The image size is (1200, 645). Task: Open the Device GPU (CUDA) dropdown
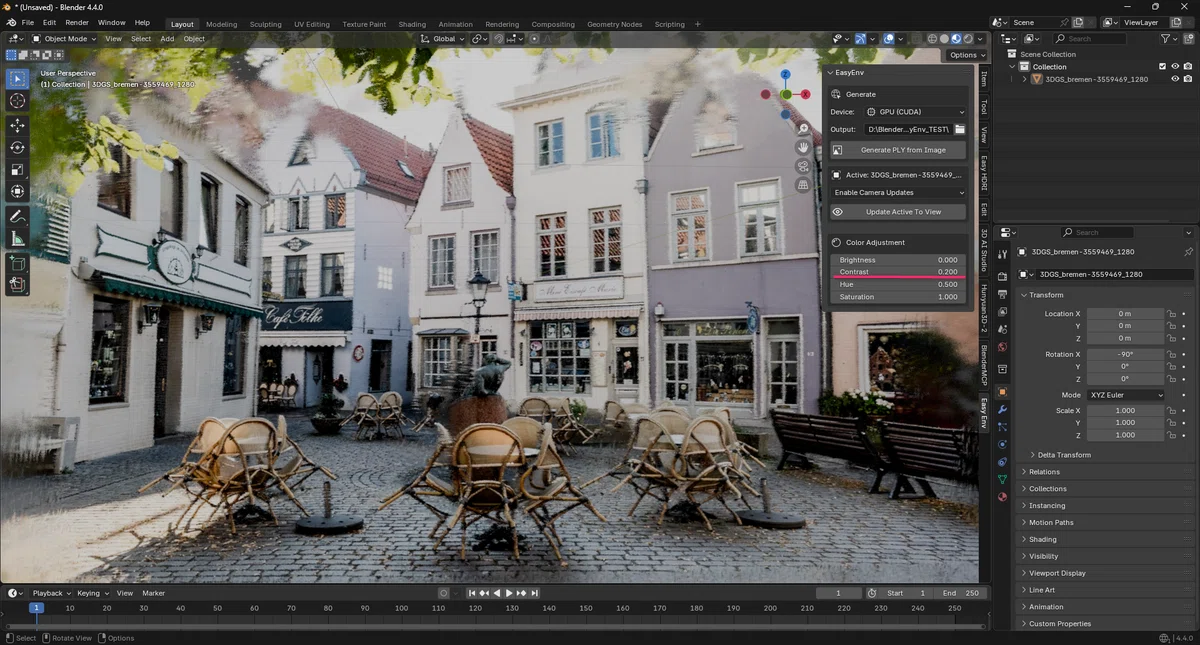915,112
